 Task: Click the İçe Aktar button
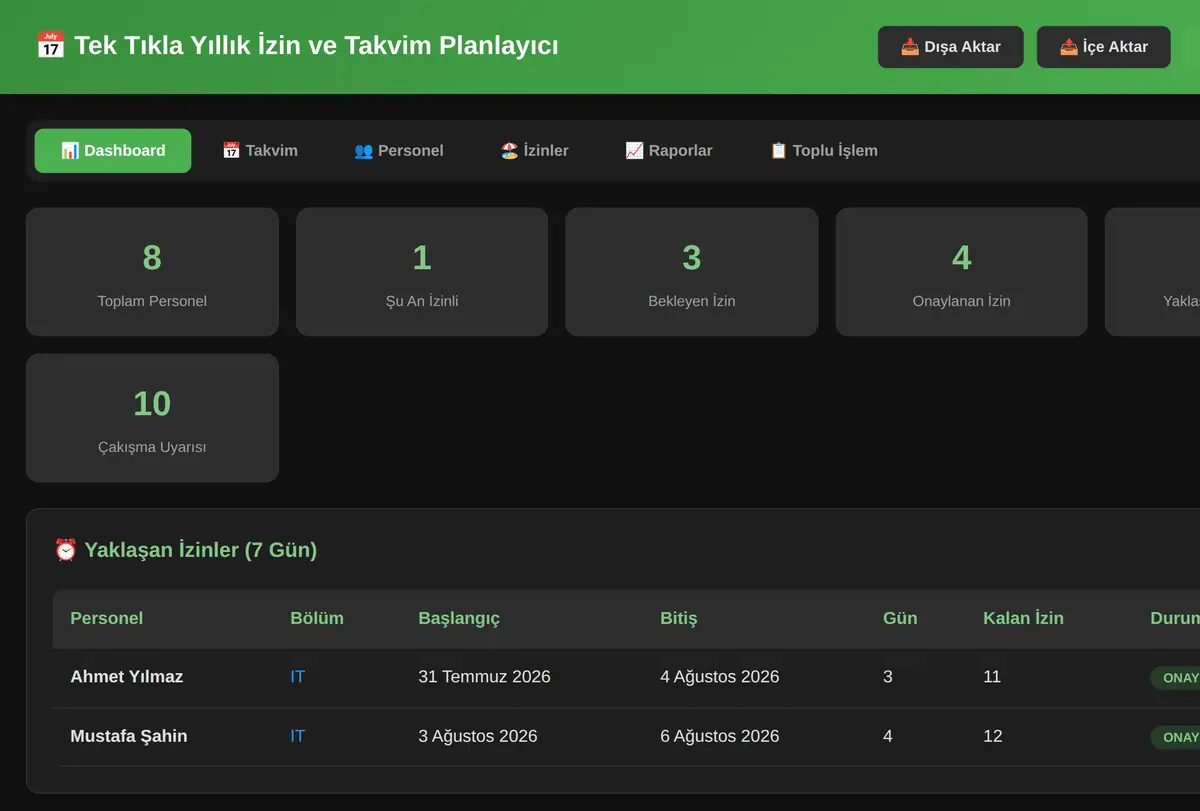tap(1104, 47)
